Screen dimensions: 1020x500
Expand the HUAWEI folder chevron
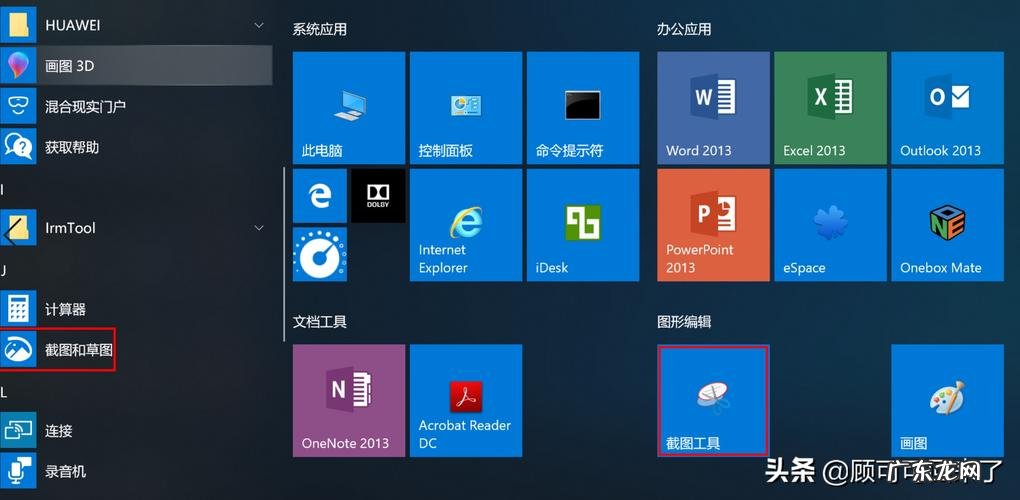[x=259, y=25]
